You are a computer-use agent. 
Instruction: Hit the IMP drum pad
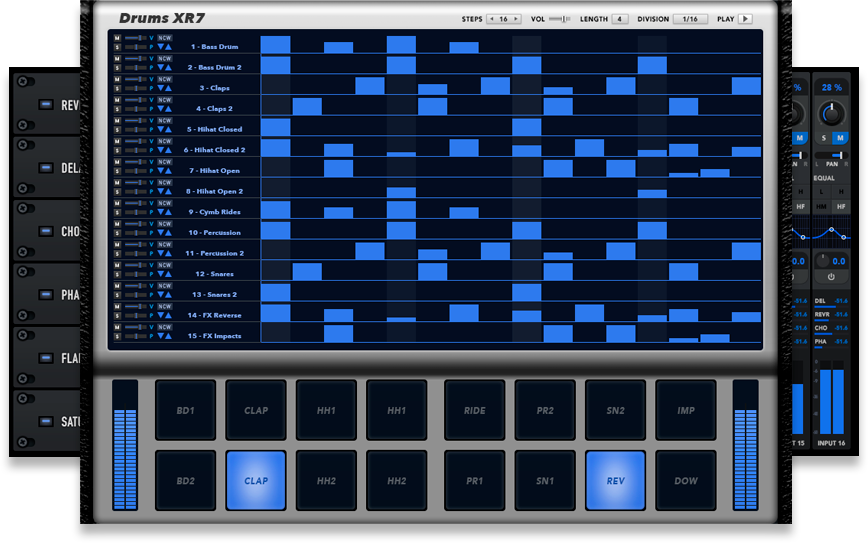click(x=686, y=410)
